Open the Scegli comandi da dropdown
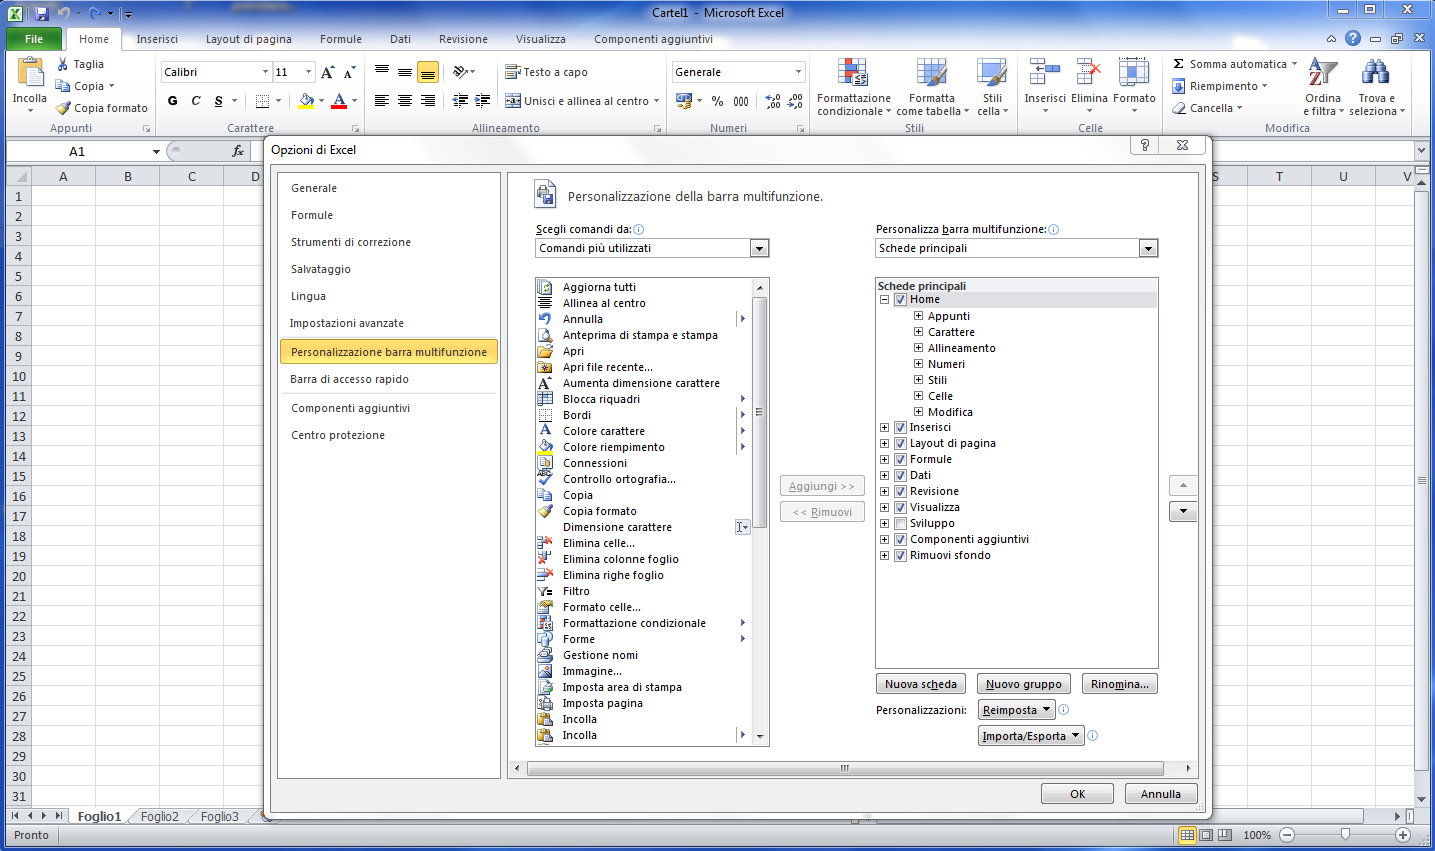The width and height of the screenshot is (1435, 851). pos(759,248)
